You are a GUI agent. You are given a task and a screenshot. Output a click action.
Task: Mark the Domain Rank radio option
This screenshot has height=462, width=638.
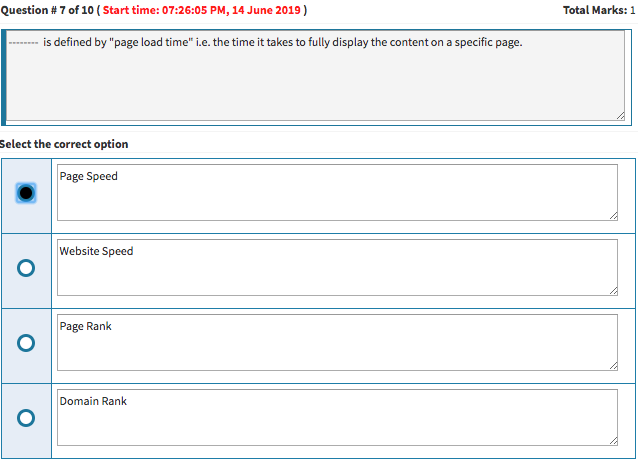click(x=26, y=418)
